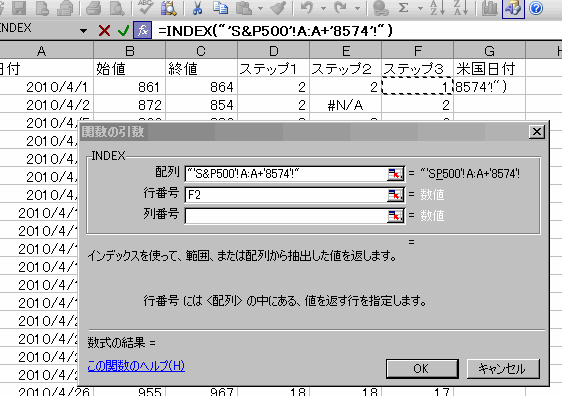Select column F header
The width and height of the screenshot is (562, 396).
(x=418, y=51)
